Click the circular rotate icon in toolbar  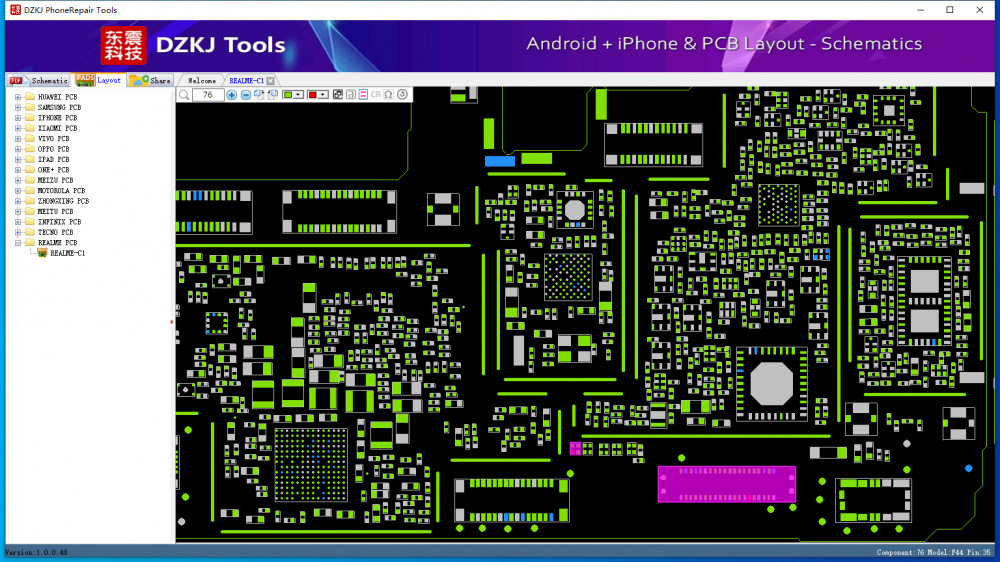click(x=402, y=95)
